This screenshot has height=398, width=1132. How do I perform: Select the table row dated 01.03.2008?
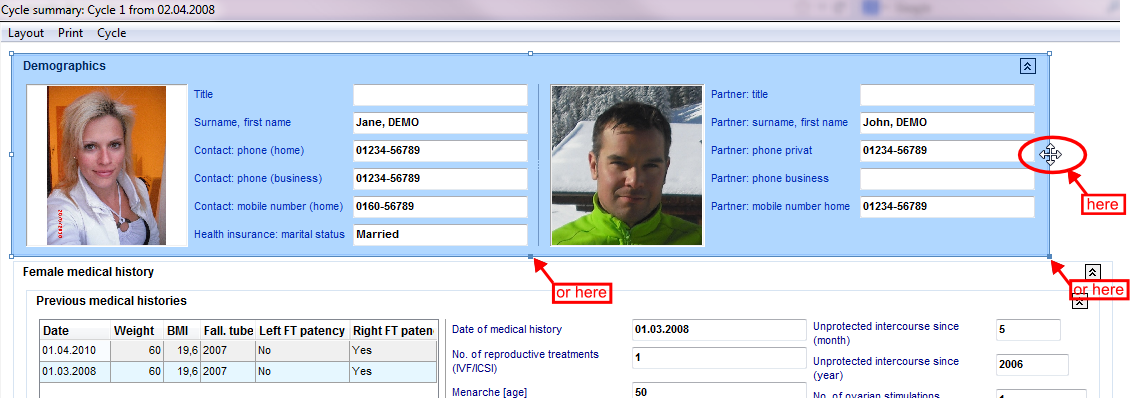[x=238, y=371]
